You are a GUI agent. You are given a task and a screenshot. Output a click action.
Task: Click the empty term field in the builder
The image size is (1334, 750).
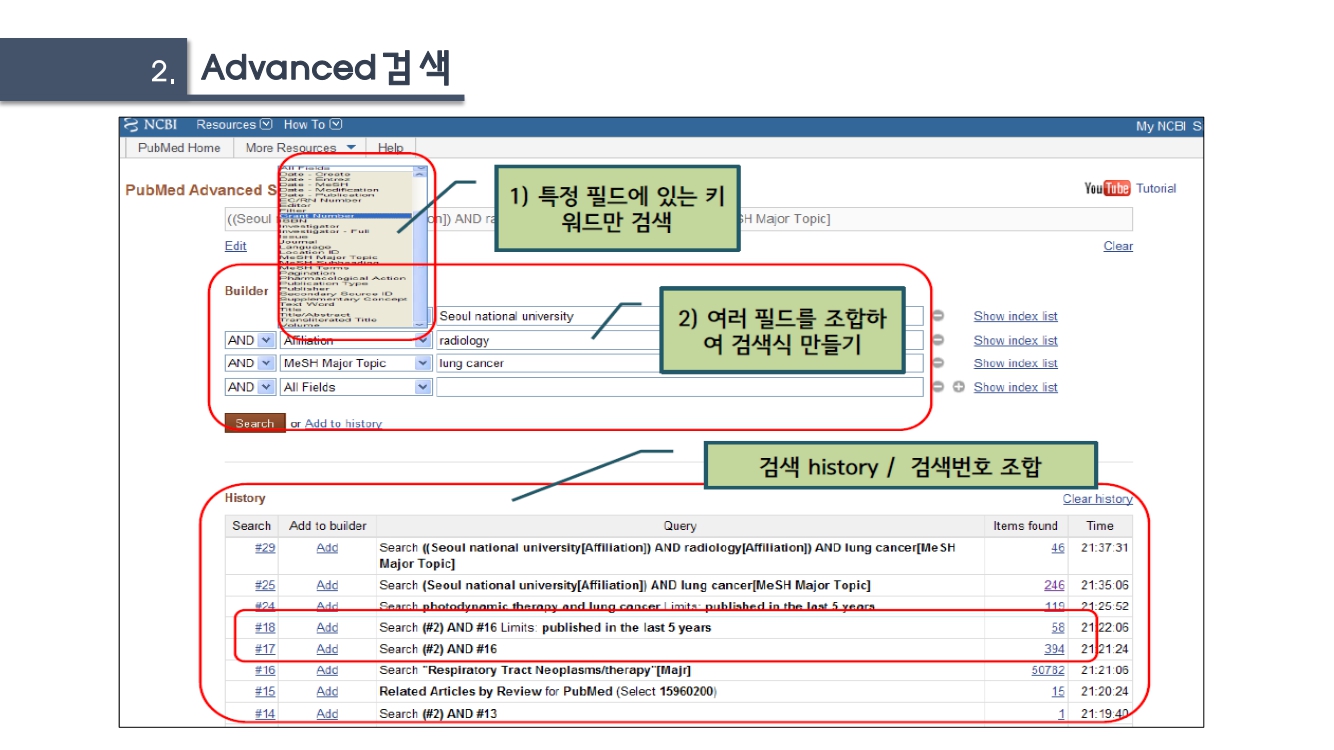680,387
